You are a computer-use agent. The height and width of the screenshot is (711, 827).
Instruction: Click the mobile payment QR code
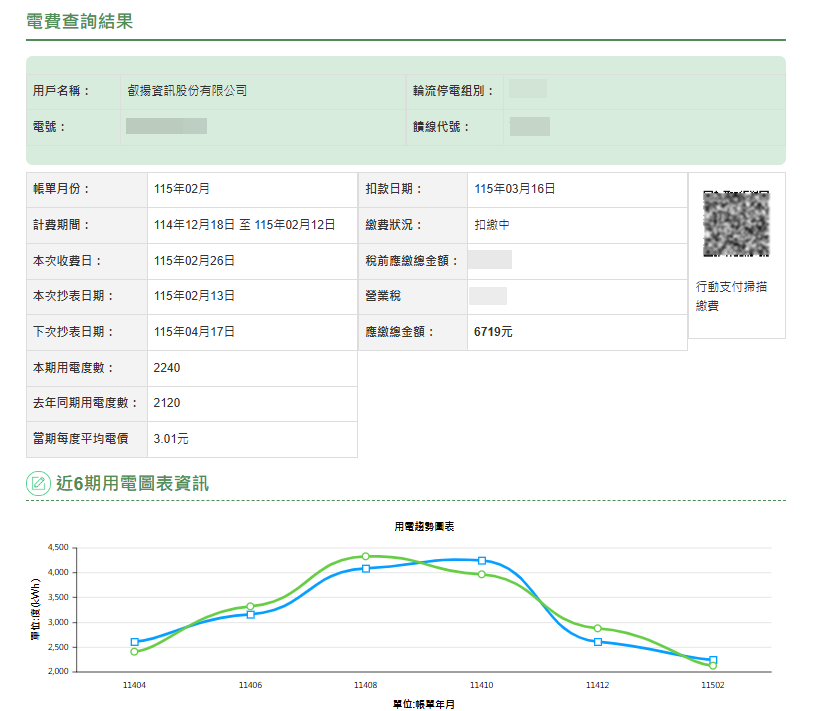736,223
